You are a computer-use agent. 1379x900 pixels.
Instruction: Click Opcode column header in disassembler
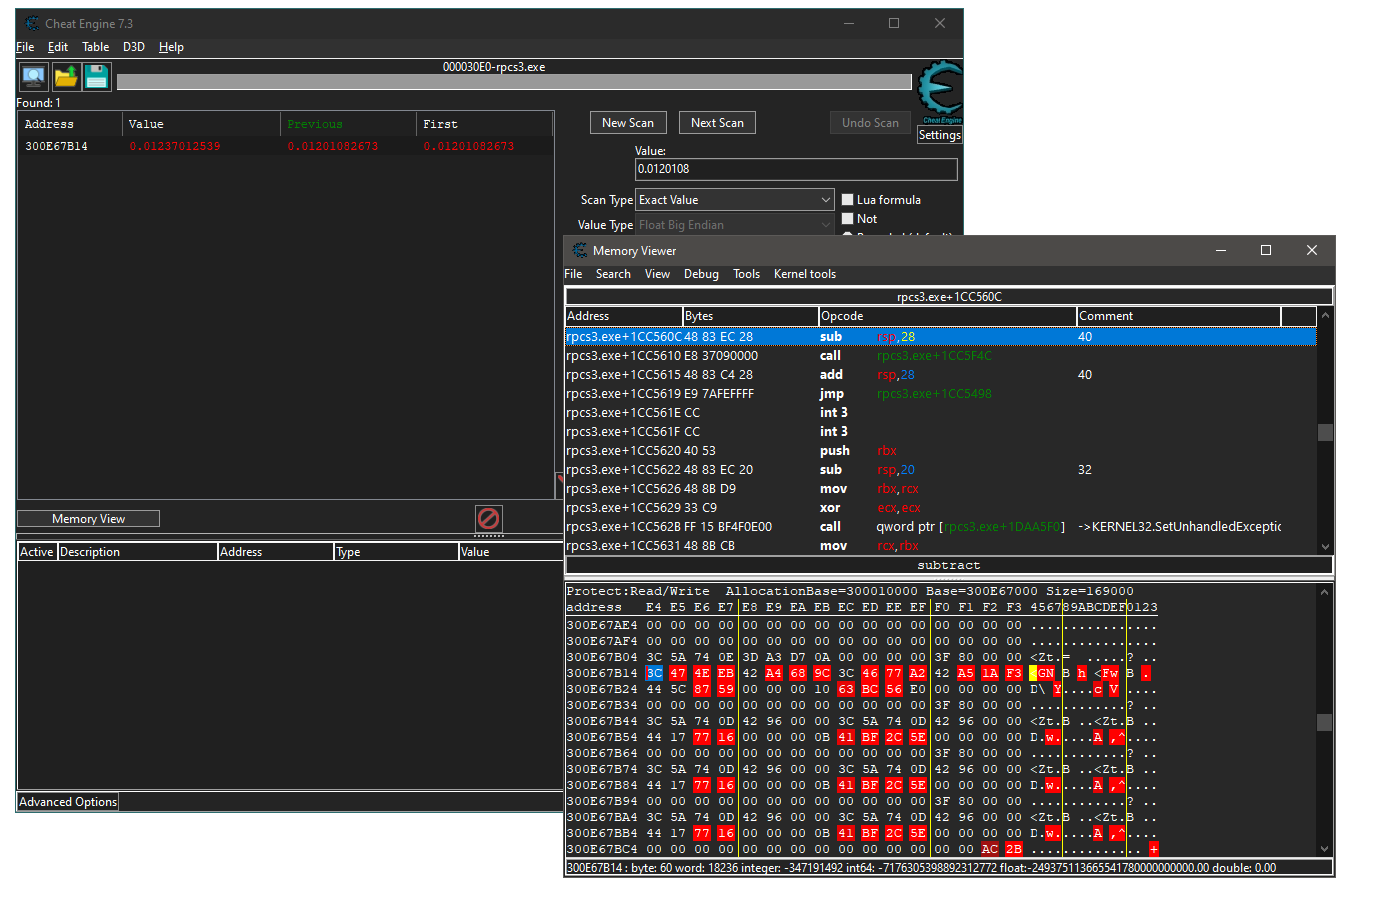[x=947, y=316]
